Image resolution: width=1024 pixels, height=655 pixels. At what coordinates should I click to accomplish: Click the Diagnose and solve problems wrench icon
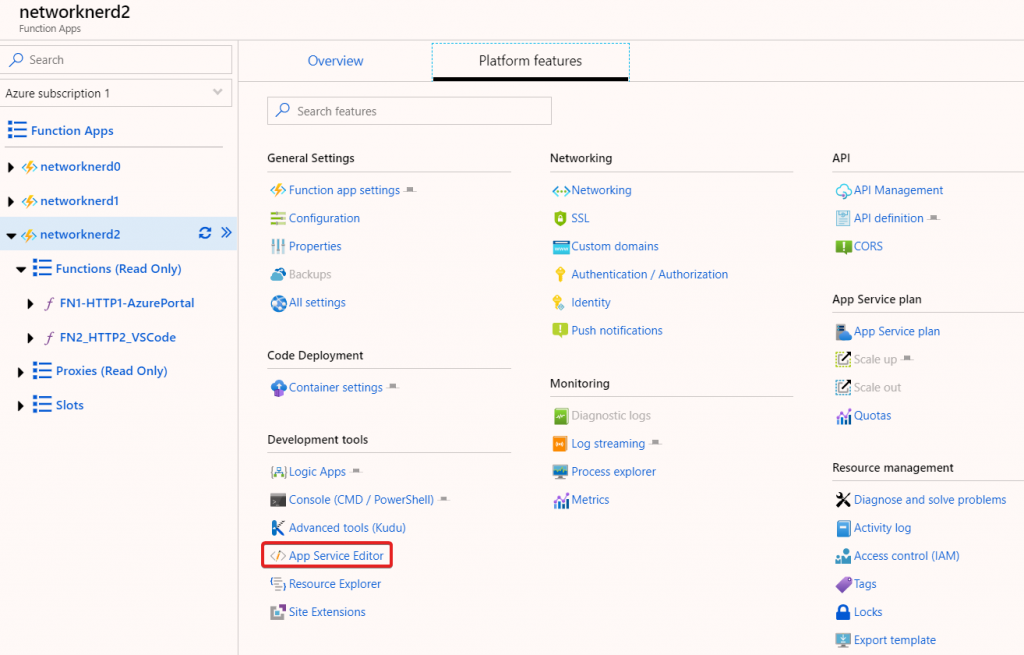point(843,500)
